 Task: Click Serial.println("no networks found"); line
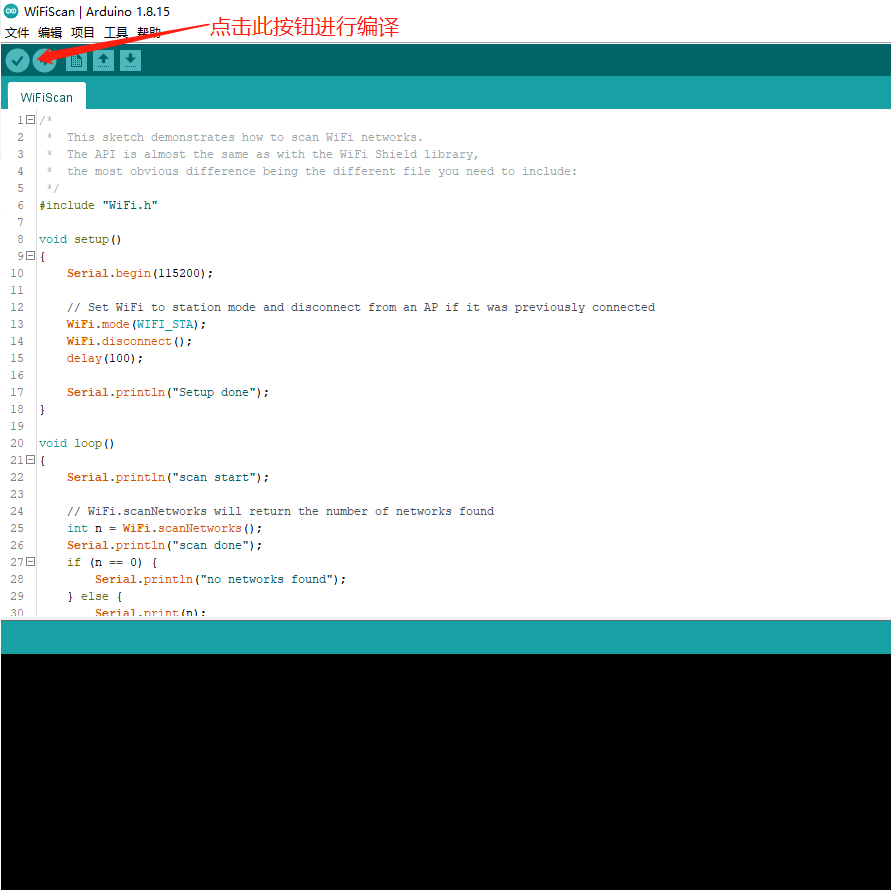click(x=220, y=579)
